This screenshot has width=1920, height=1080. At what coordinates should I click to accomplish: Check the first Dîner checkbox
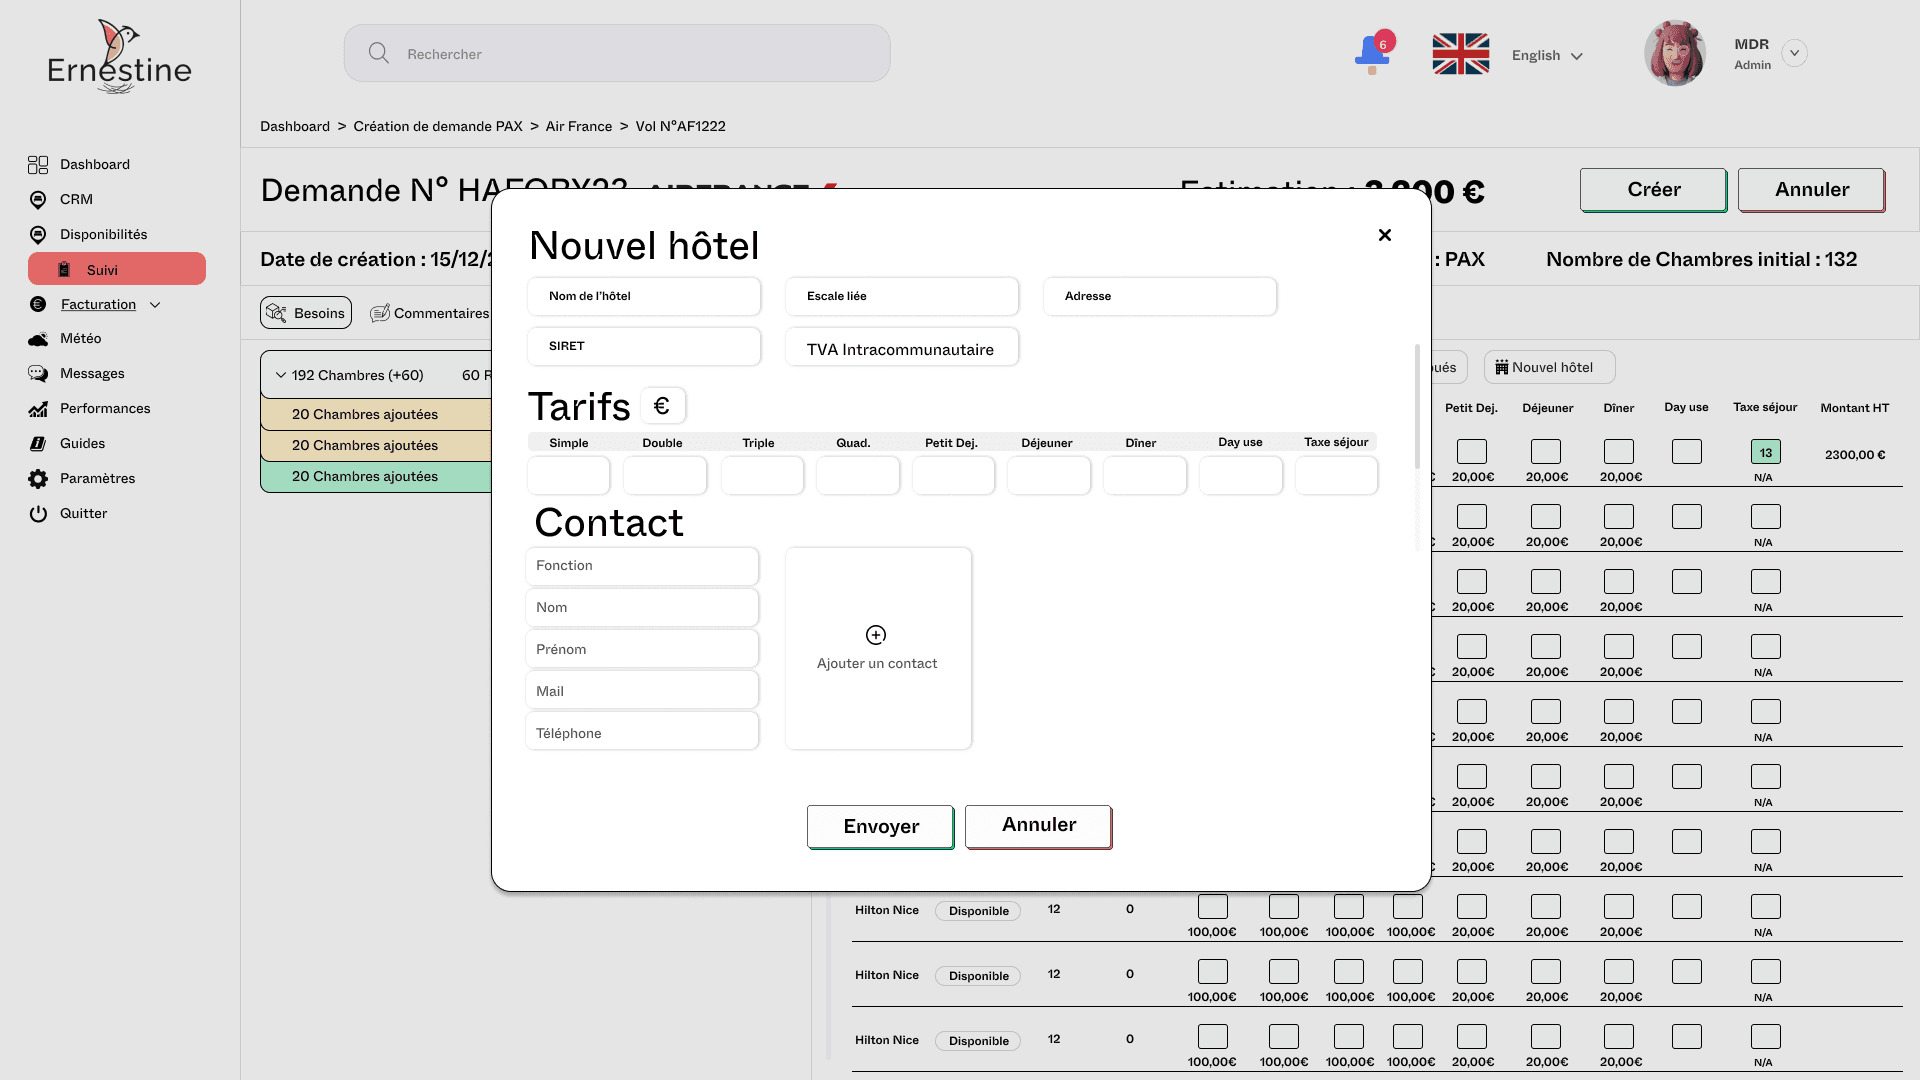1618,452
